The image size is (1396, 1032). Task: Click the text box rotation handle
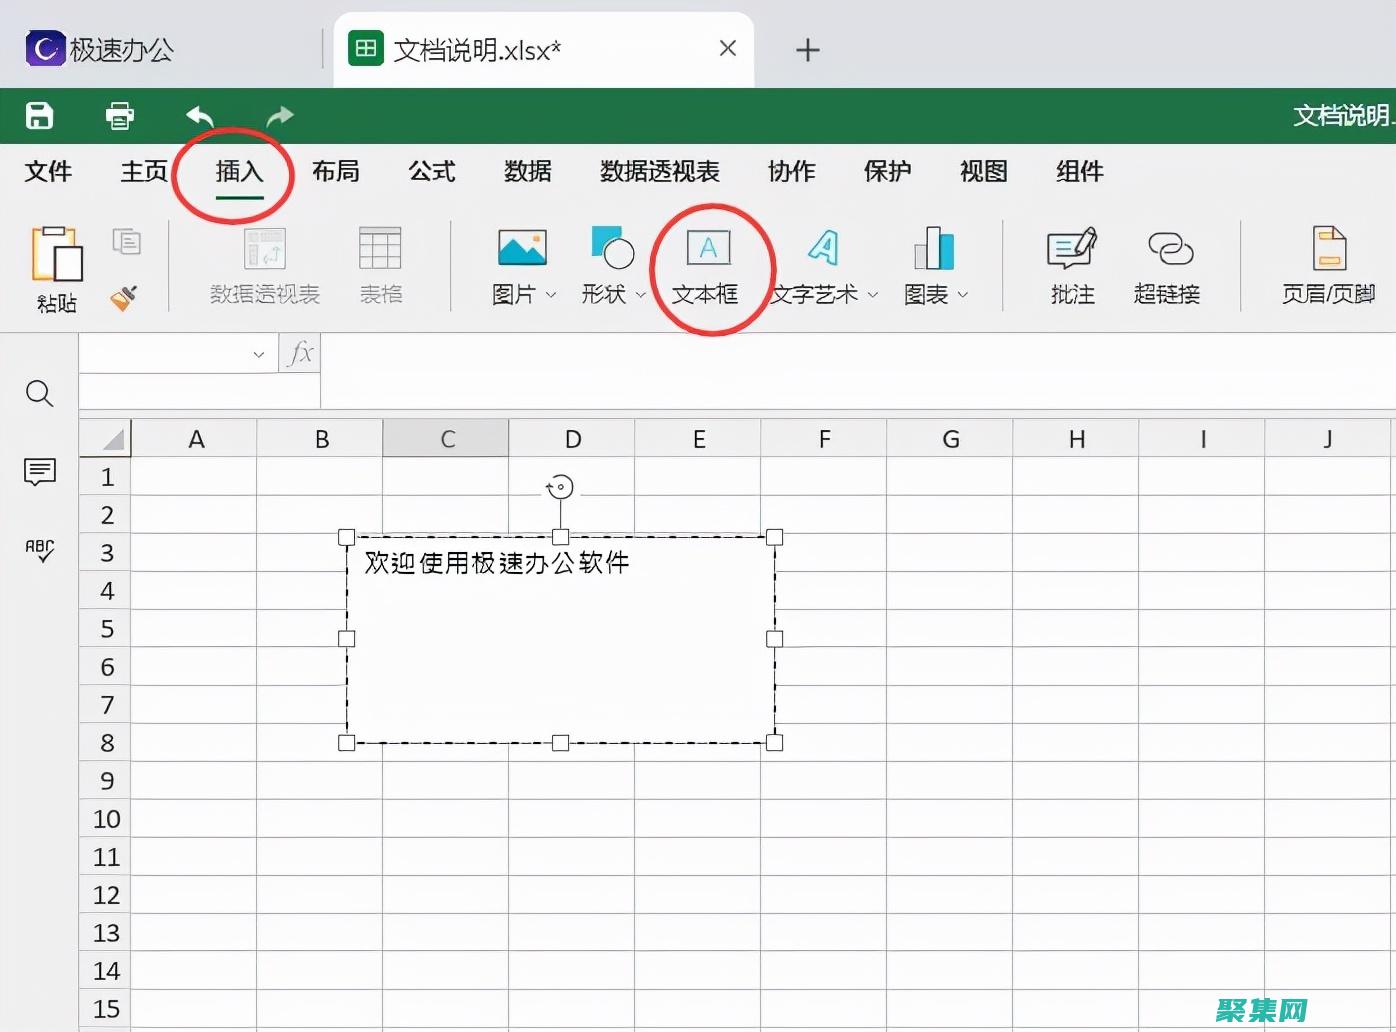[560, 487]
